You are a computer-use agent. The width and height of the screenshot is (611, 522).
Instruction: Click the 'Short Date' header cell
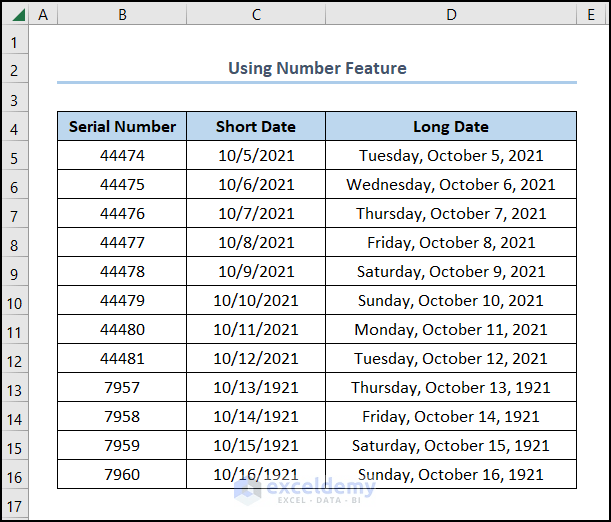point(256,126)
